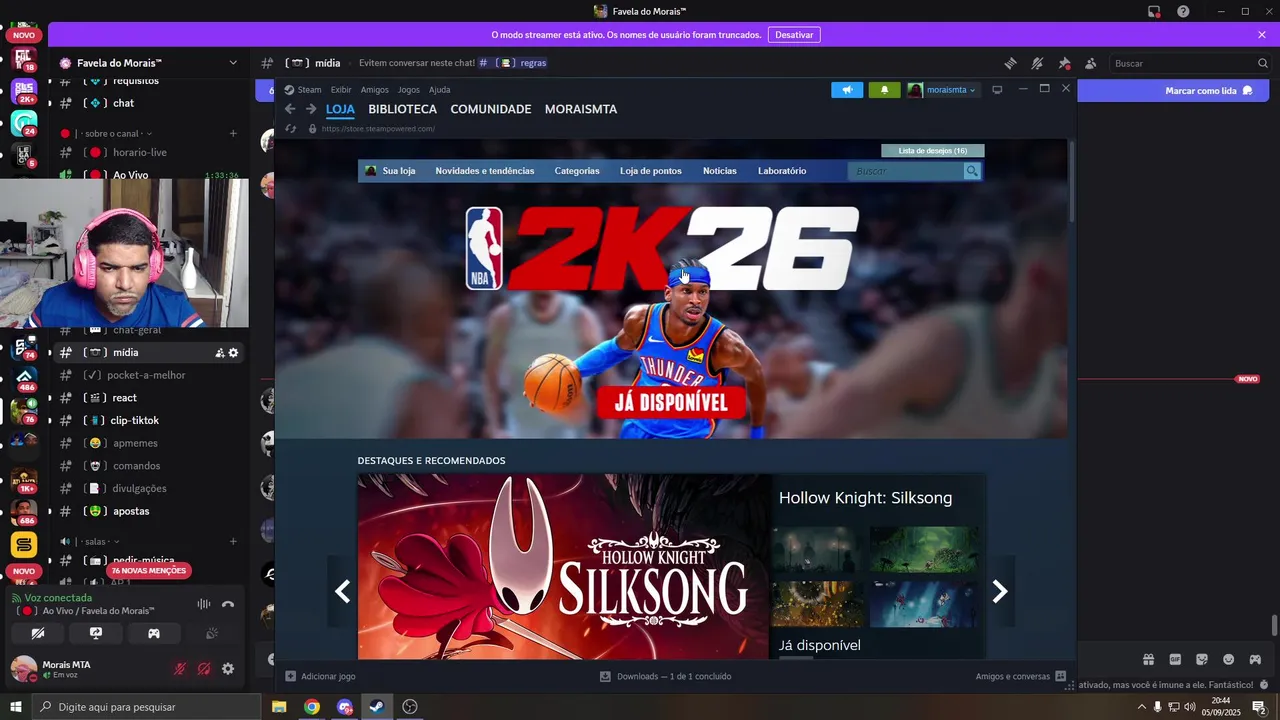The image size is (1280, 720).
Task: Open Lista de desejos (16) button
Action: (x=933, y=151)
